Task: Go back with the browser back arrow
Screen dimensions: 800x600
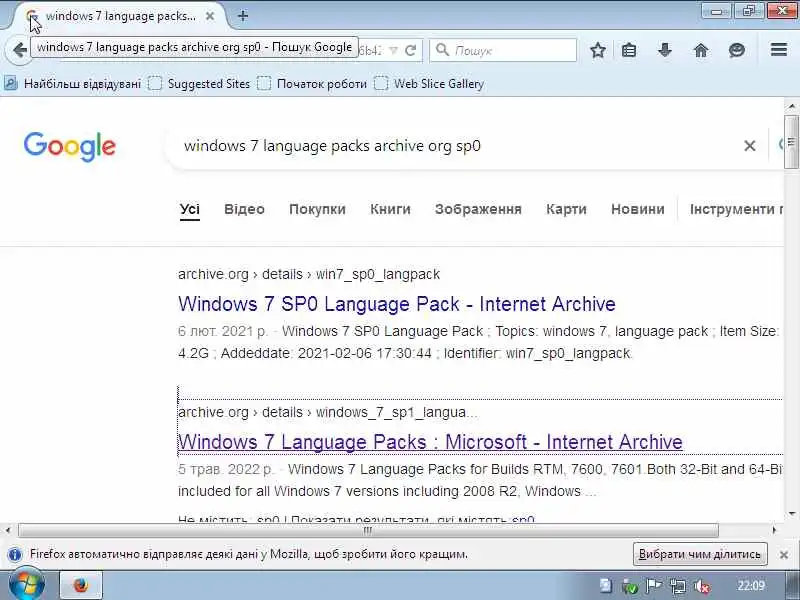Action: tap(19, 50)
